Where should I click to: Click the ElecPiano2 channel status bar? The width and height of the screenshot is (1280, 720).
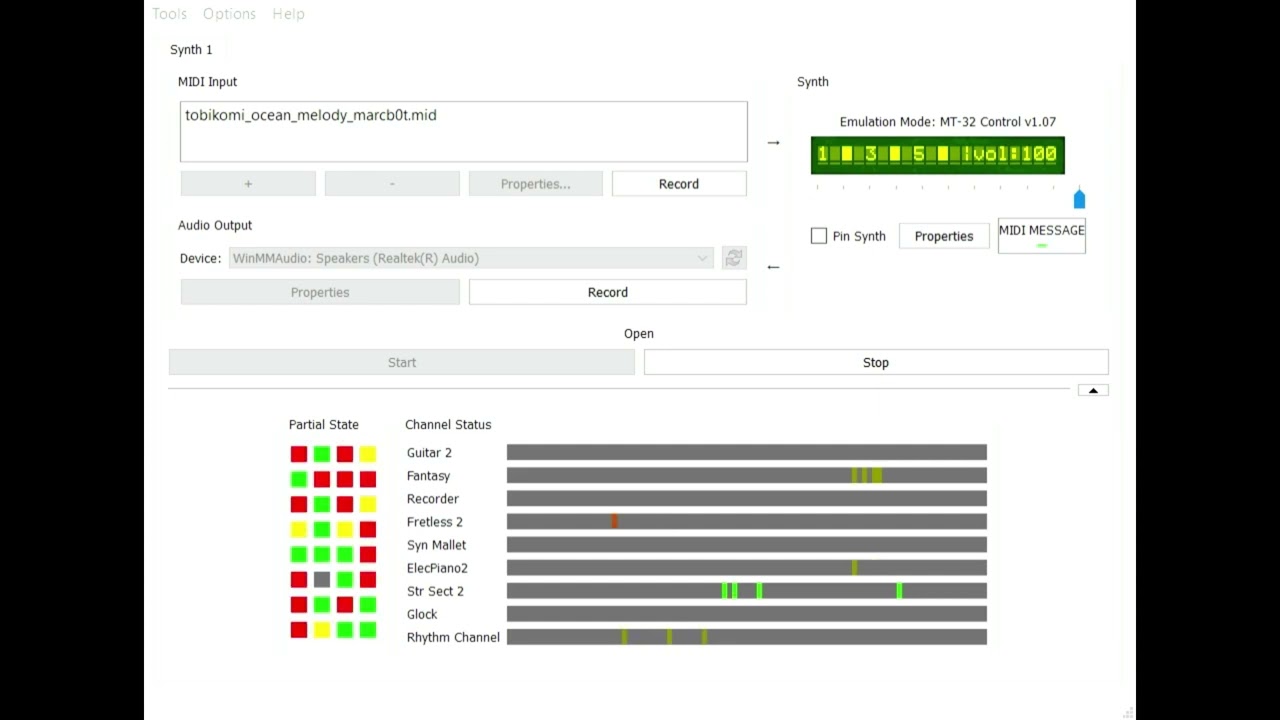pos(747,568)
